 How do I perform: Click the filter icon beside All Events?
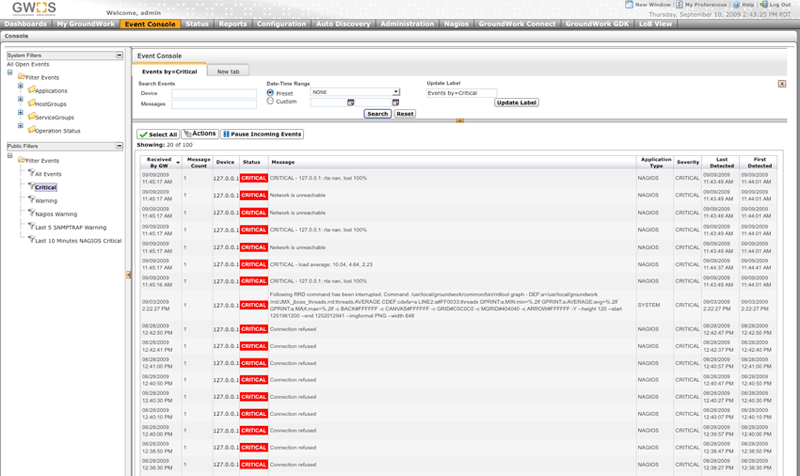(31, 173)
